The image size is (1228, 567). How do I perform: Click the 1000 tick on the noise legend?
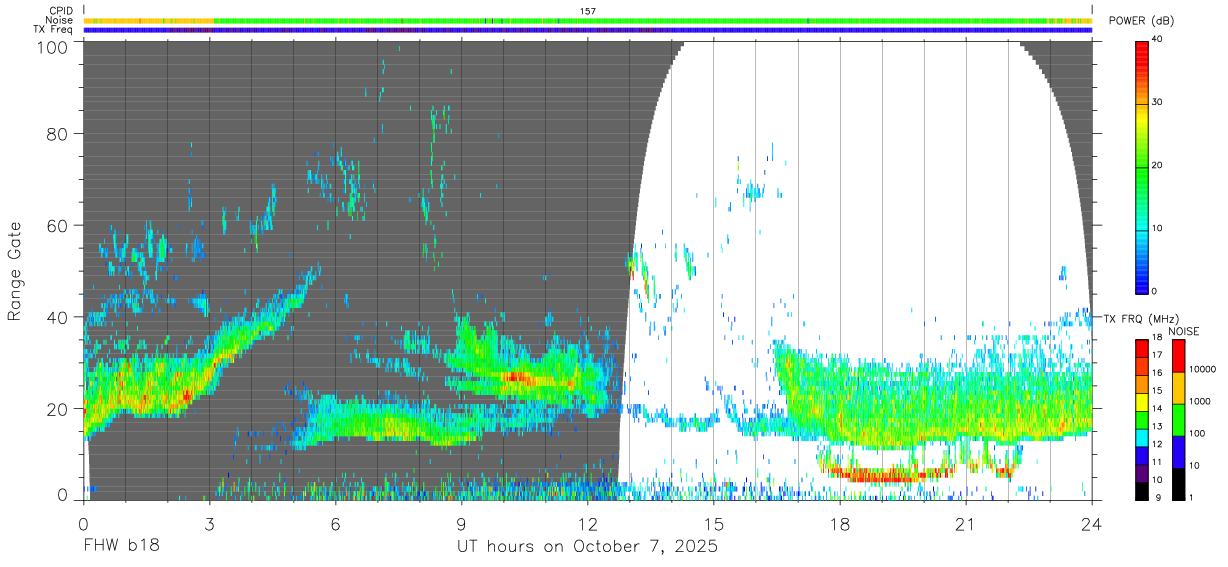[x=1198, y=401]
